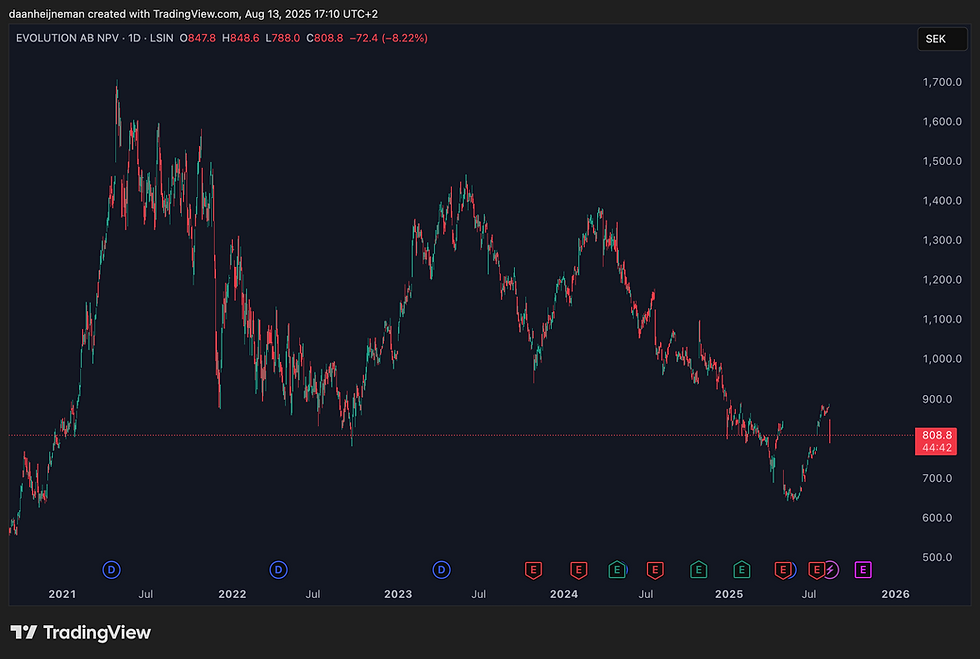The width and height of the screenshot is (980, 659).
Task: Click the 2025 time axis label
Action: pyautogui.click(x=729, y=594)
